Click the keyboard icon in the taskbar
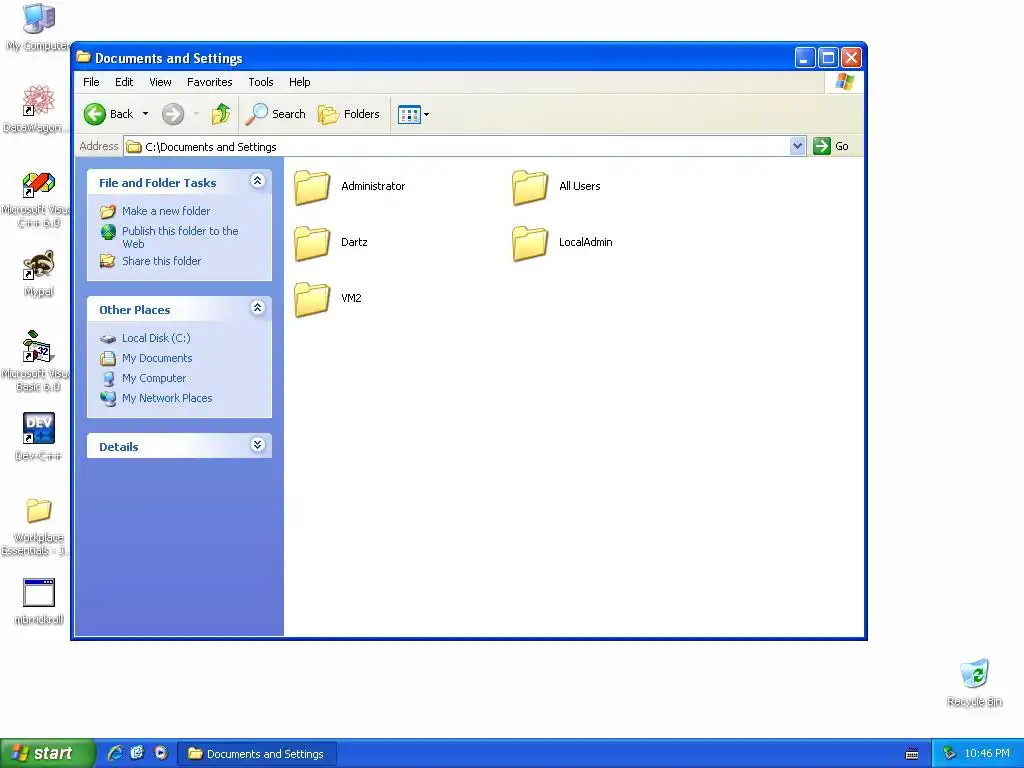 [x=912, y=754]
